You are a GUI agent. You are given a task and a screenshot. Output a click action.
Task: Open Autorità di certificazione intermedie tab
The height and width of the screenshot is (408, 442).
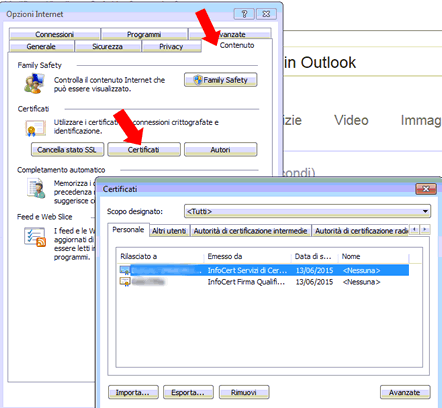point(250,231)
